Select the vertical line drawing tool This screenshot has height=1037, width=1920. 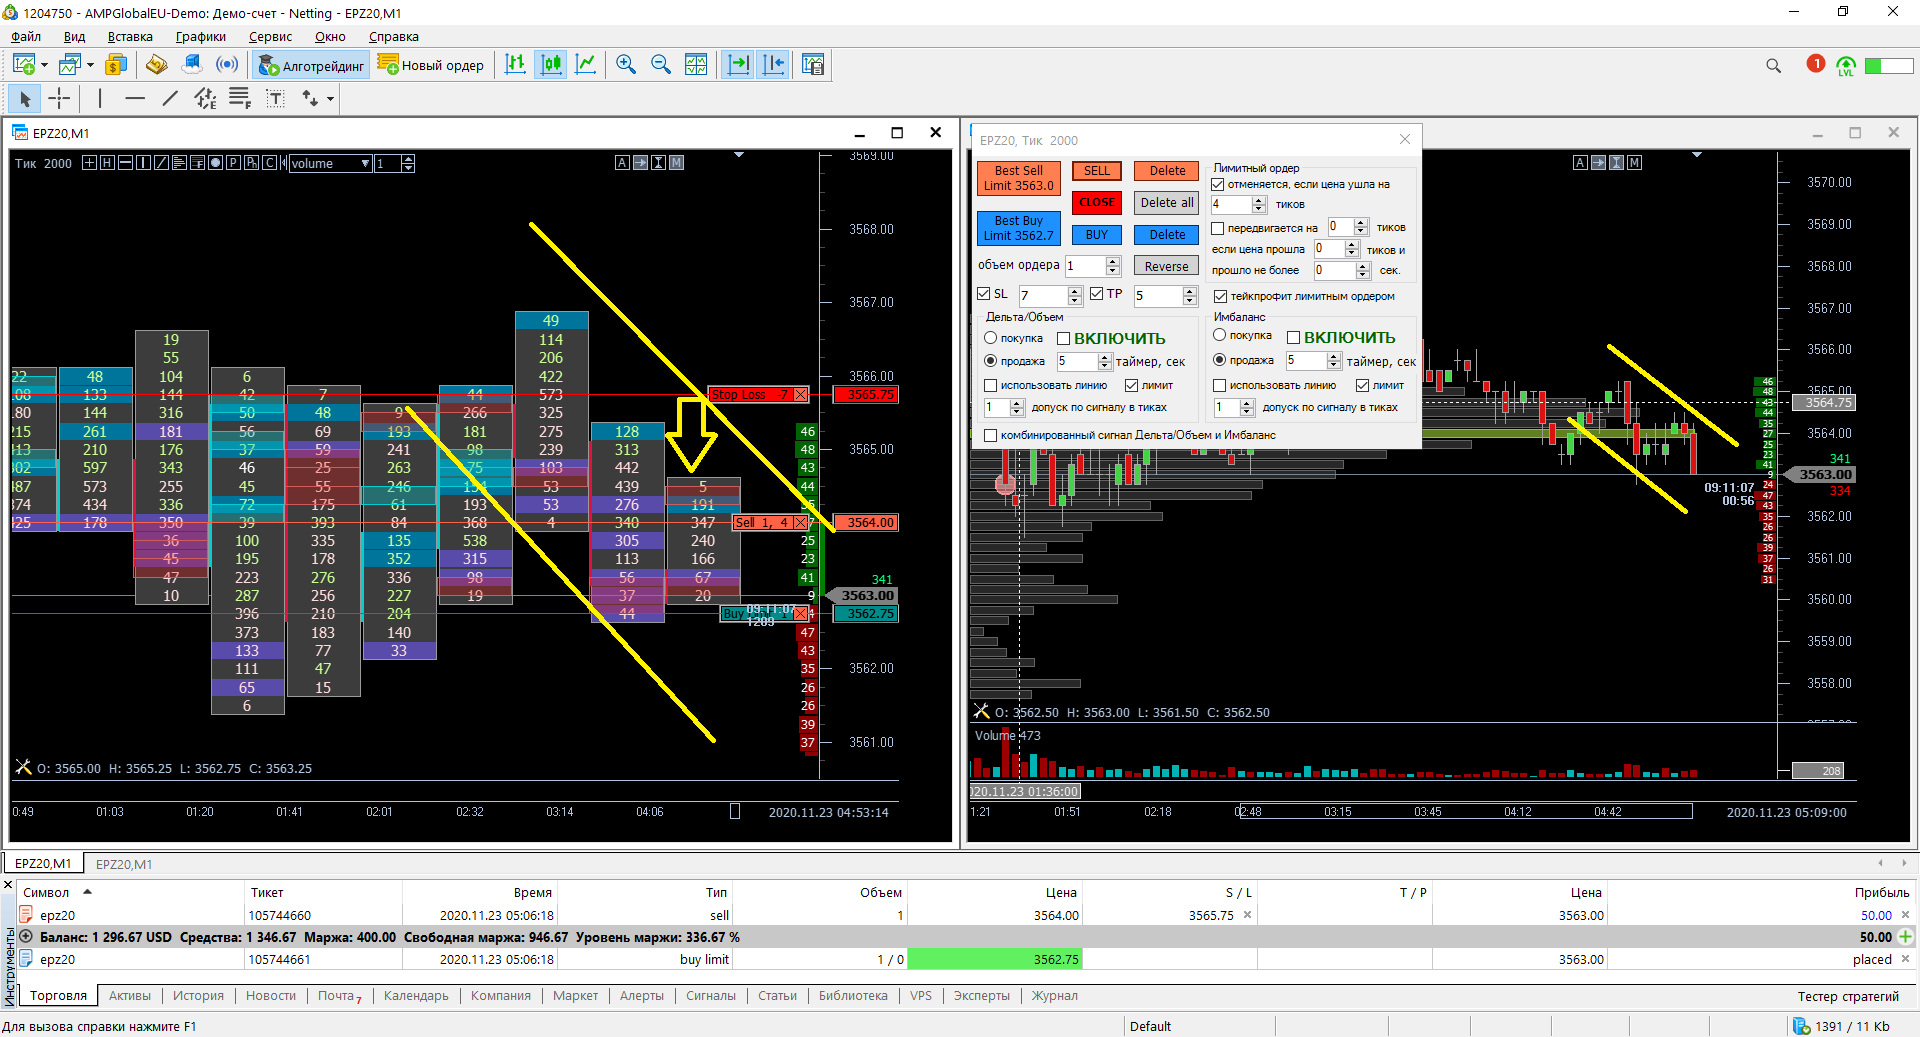pos(100,98)
